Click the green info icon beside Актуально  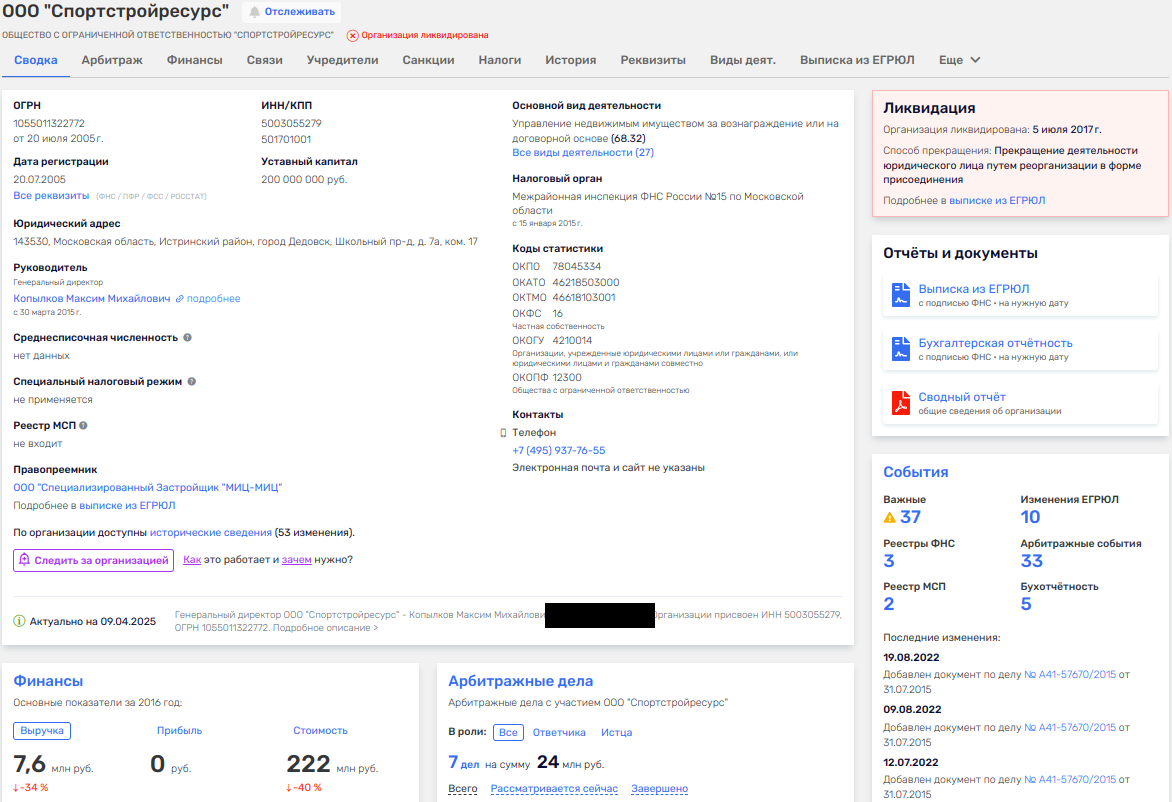[19, 621]
